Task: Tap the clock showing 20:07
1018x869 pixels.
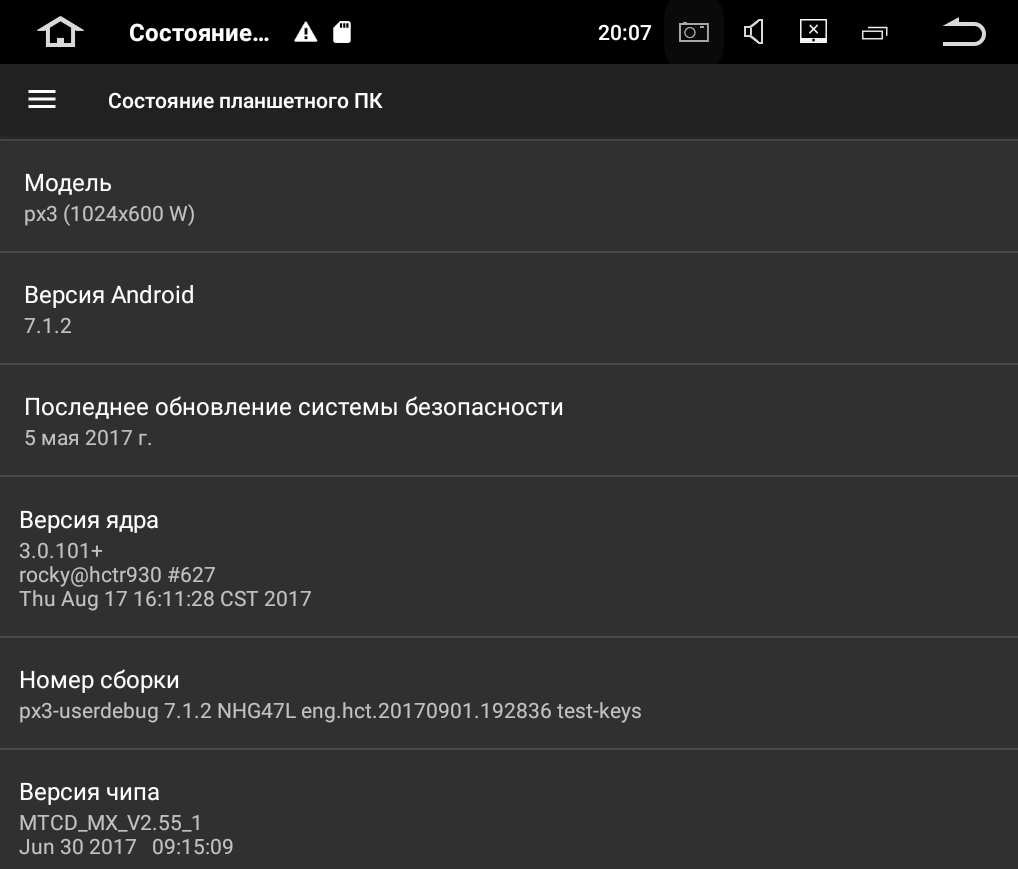Action: tap(624, 32)
